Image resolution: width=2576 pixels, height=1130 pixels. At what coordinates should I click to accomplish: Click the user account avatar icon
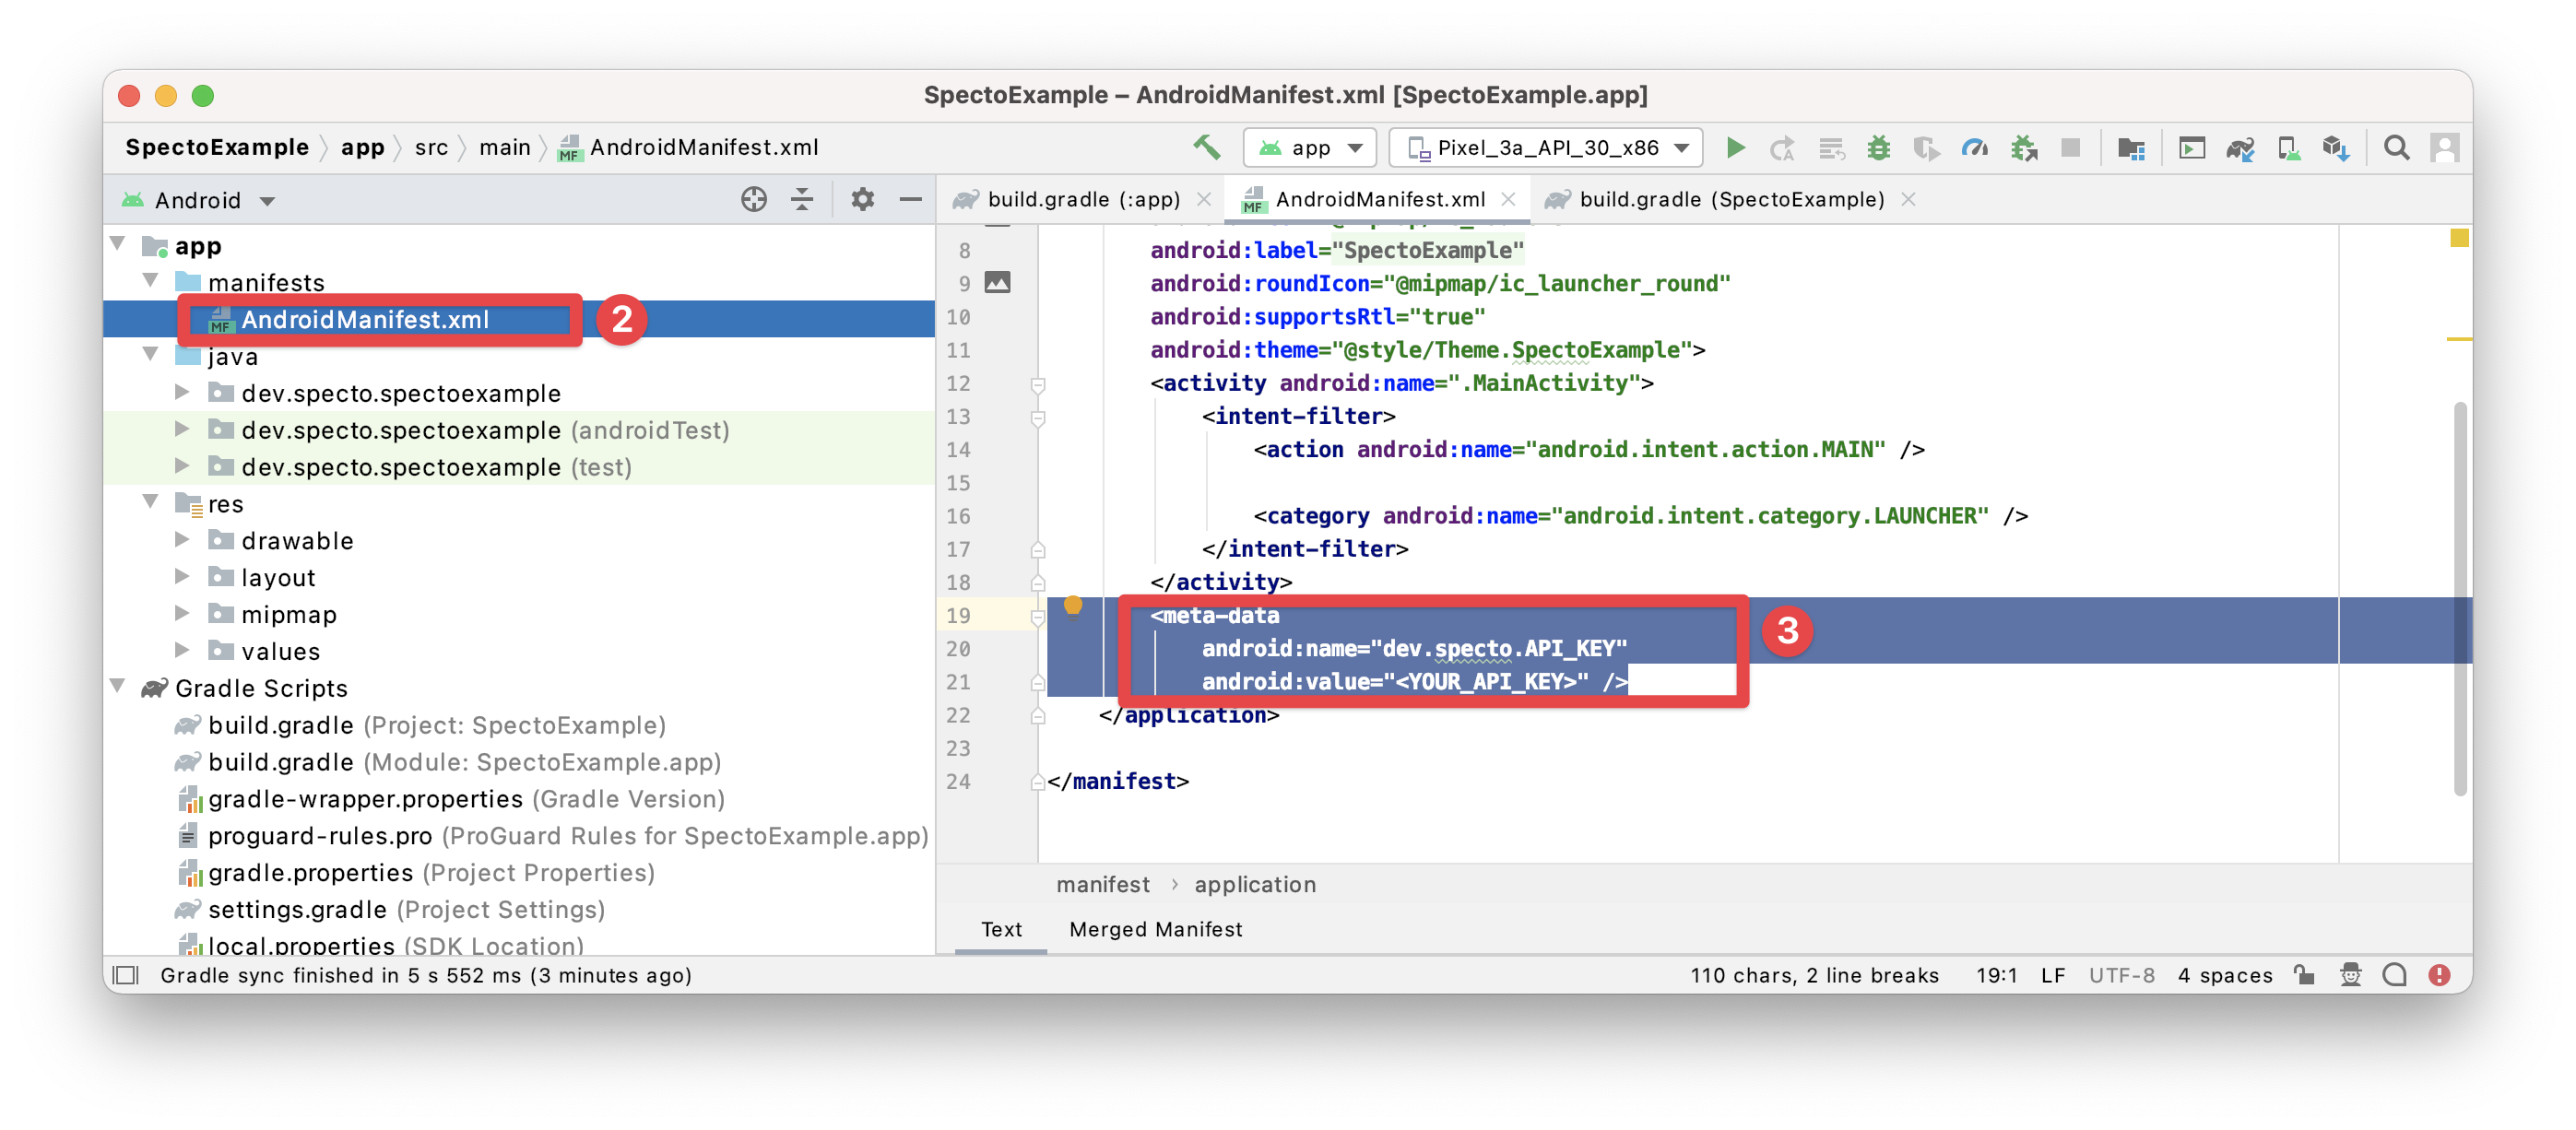coord(2445,148)
